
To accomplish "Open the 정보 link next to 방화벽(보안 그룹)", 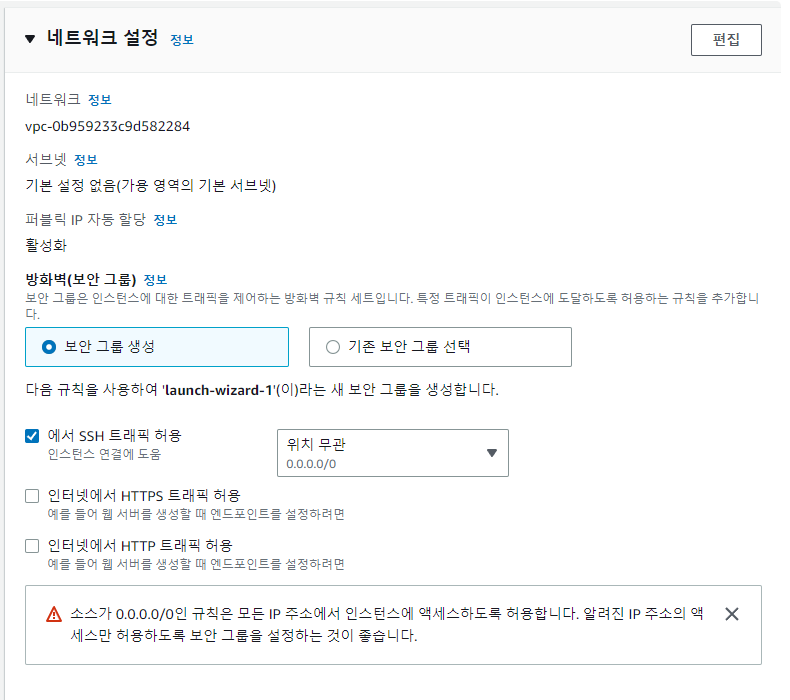I will tap(155, 280).
